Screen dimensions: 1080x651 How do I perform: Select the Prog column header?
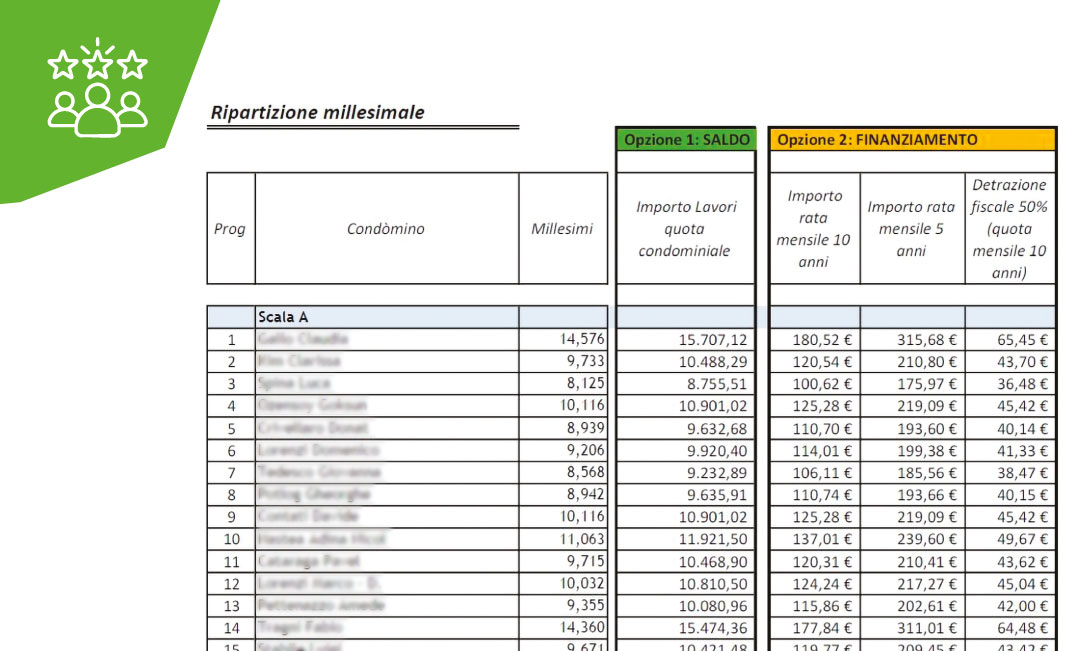230,229
